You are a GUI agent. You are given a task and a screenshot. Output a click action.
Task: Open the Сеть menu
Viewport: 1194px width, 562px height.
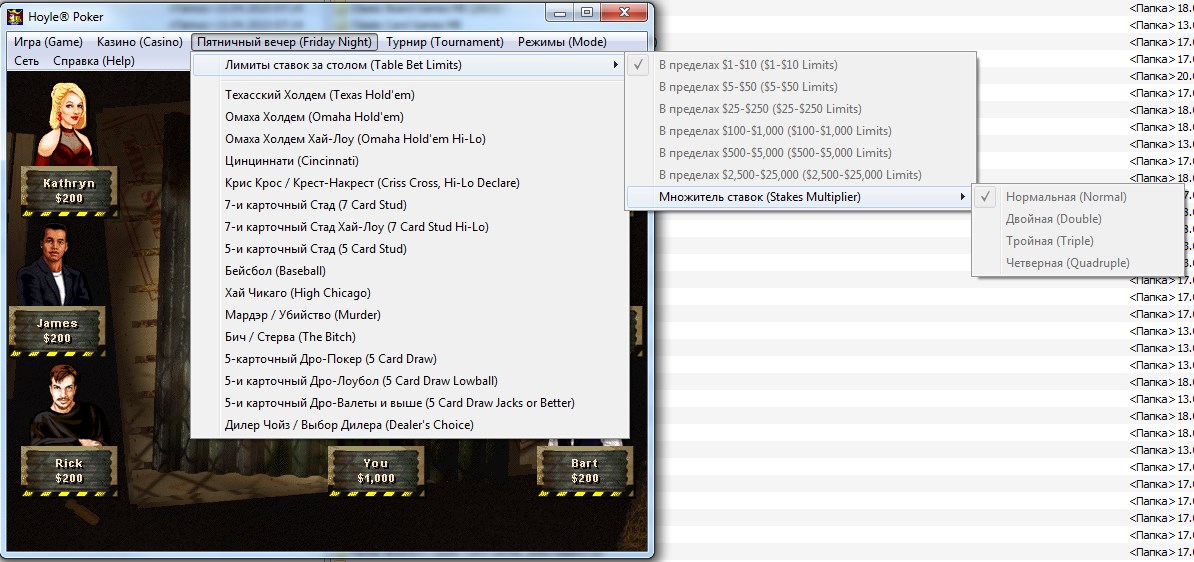coord(27,61)
